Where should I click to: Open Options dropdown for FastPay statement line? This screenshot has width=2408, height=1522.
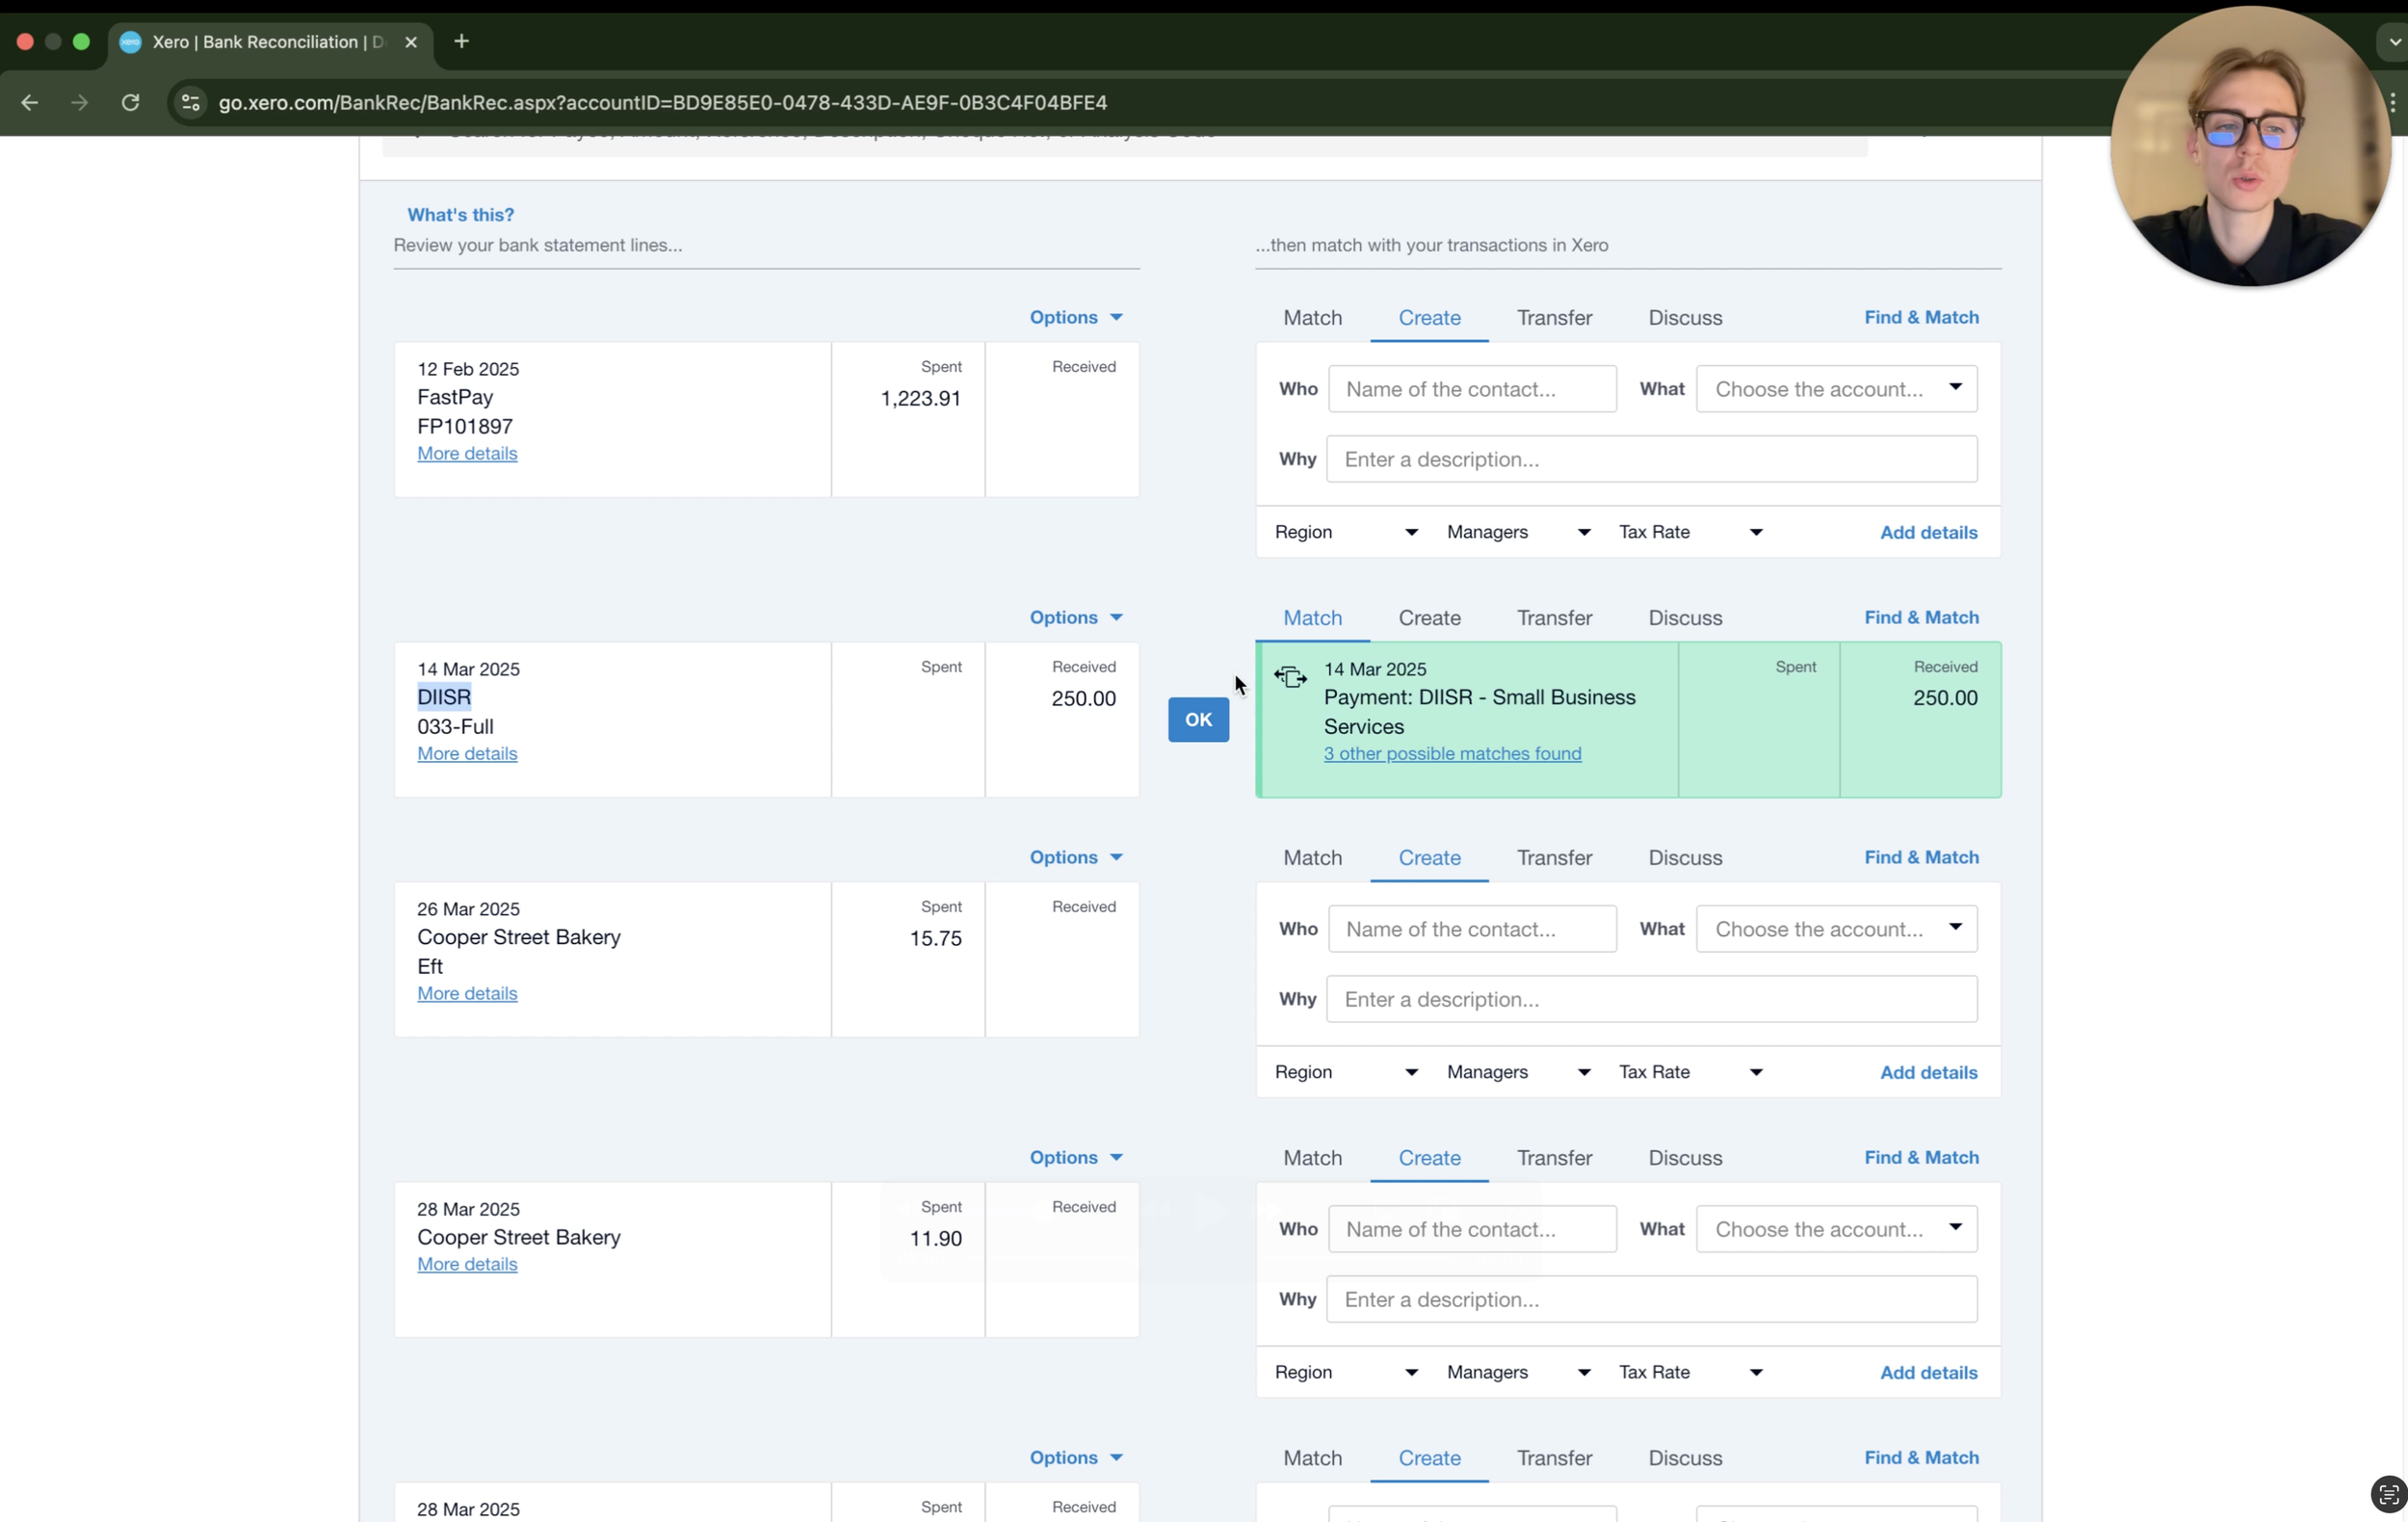1076,317
